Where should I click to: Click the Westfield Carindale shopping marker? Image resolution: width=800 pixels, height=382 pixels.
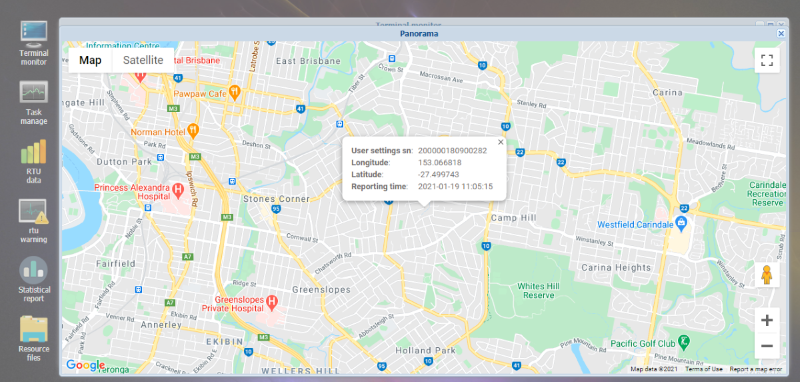680,222
